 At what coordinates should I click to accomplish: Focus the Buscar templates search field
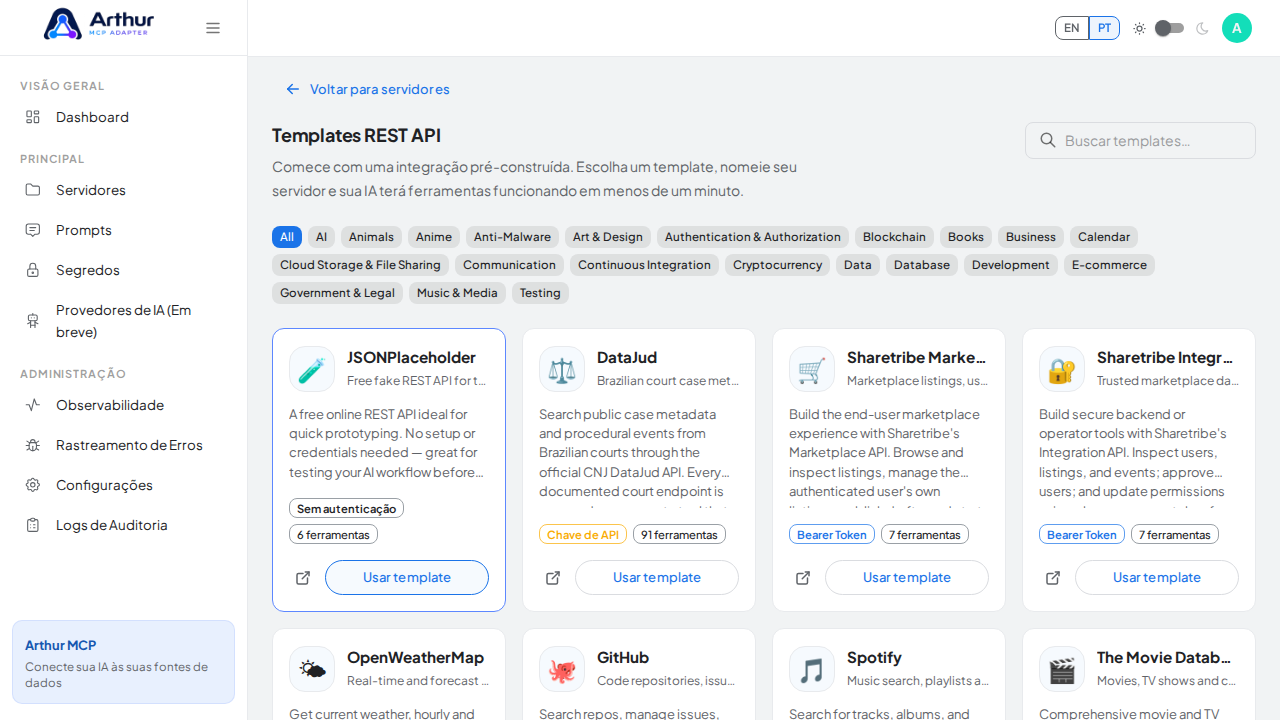click(1140, 140)
